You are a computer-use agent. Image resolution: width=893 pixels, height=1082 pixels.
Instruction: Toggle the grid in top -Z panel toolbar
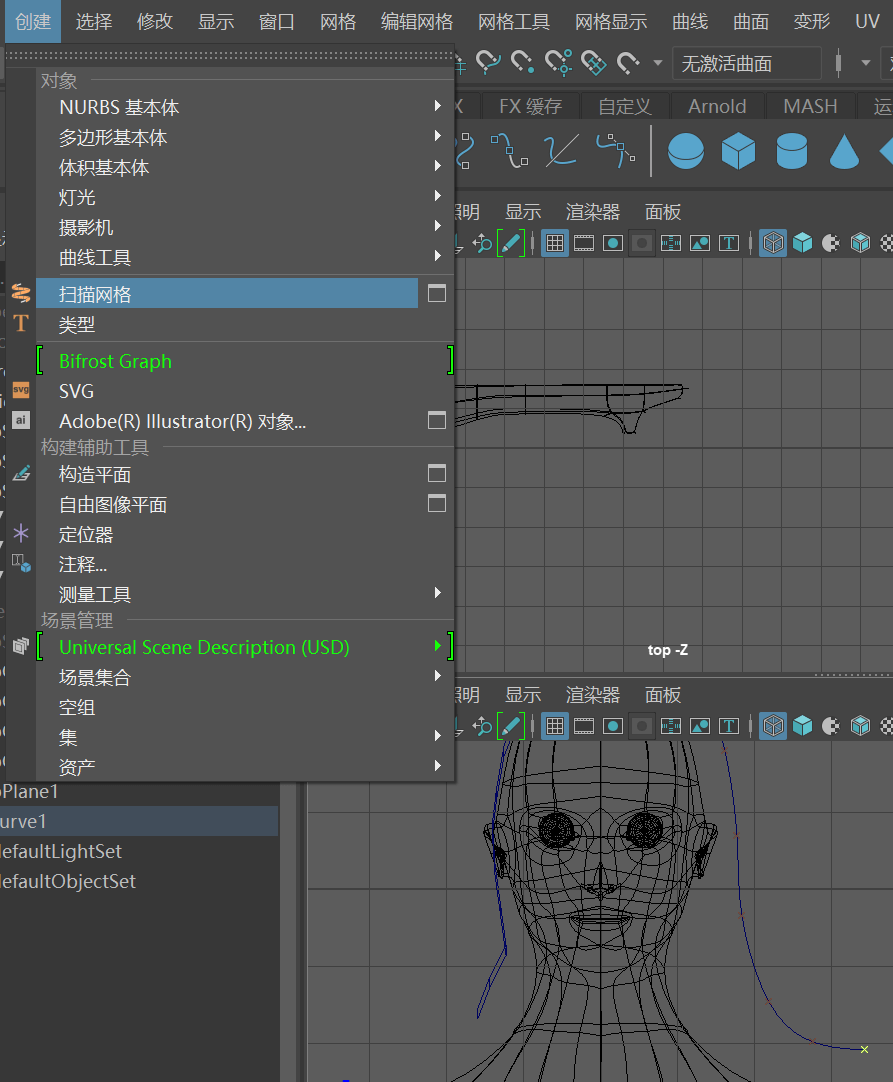click(x=555, y=243)
